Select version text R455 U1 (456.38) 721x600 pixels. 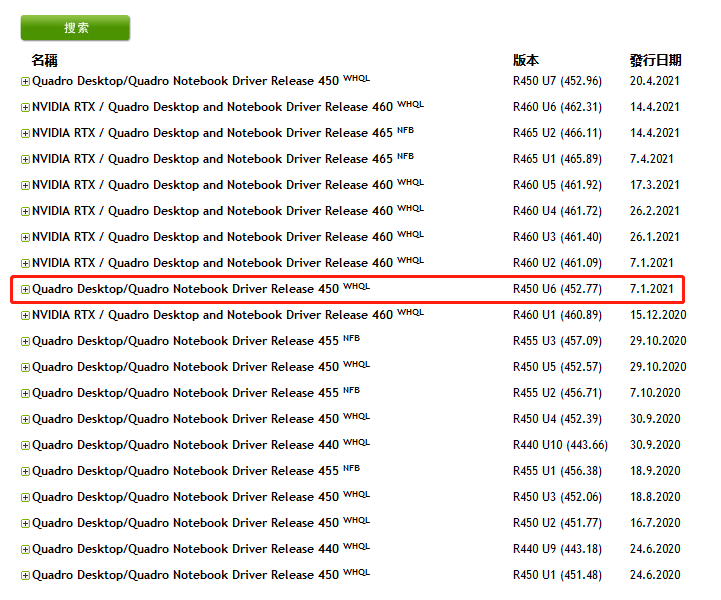pos(557,471)
